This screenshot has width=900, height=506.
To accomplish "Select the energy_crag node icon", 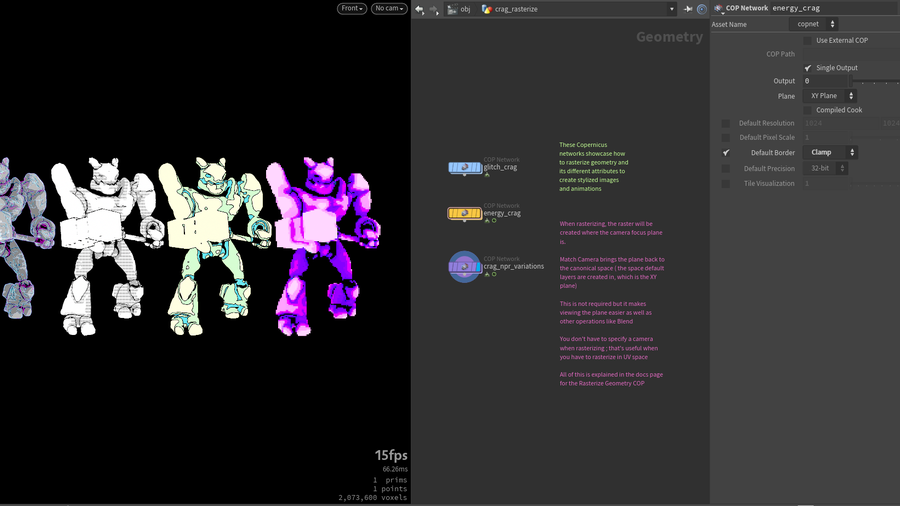I will (x=465, y=213).
